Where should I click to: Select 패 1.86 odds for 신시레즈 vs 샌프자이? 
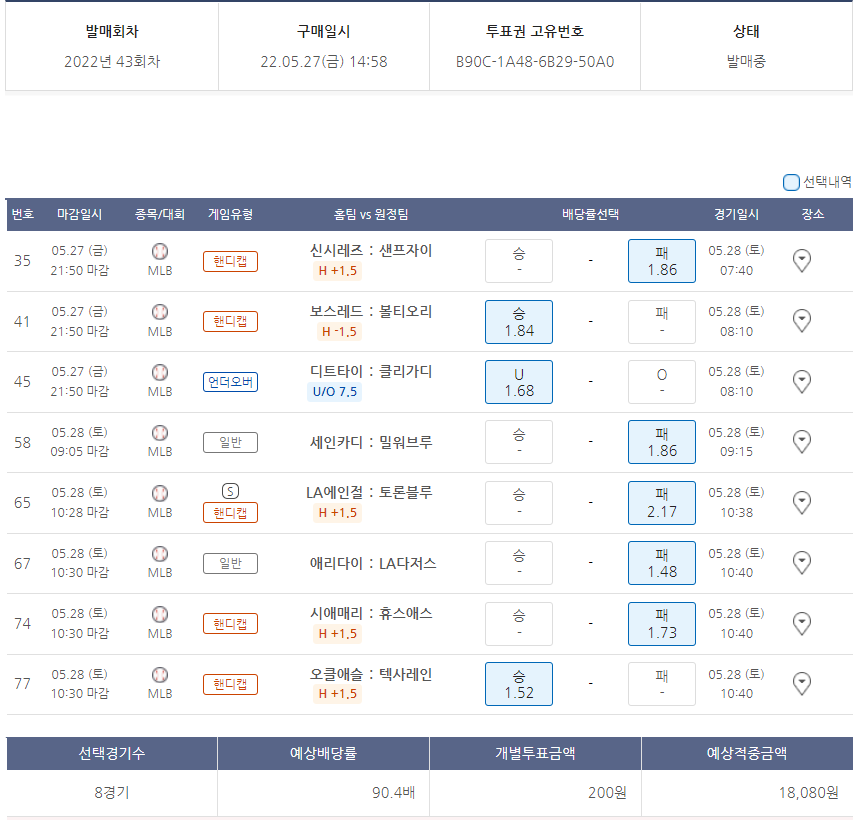(662, 261)
